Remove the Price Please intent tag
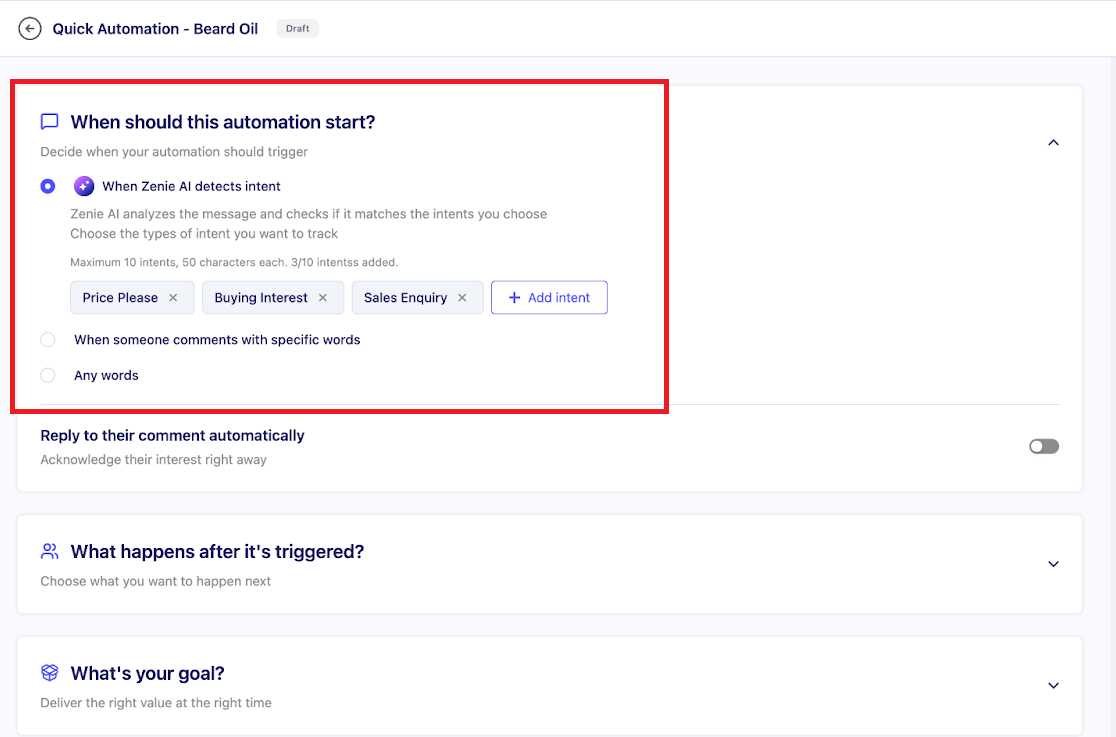 pos(173,298)
